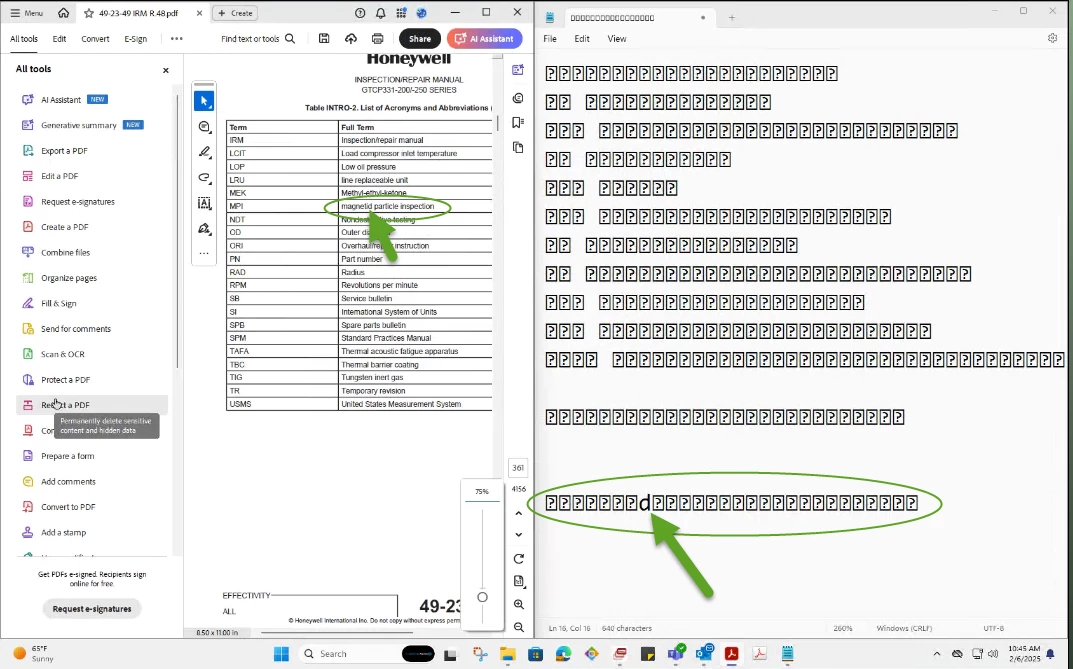Switch to the Edit tab in Acrobat
Image resolution: width=1073 pixels, height=669 pixels.
(60, 39)
